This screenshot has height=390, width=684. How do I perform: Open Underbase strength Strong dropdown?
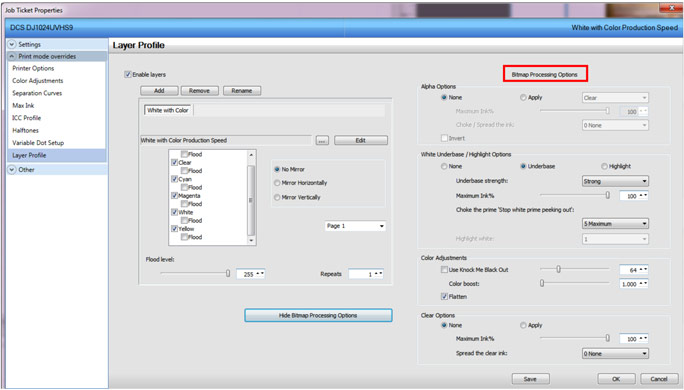pos(615,181)
